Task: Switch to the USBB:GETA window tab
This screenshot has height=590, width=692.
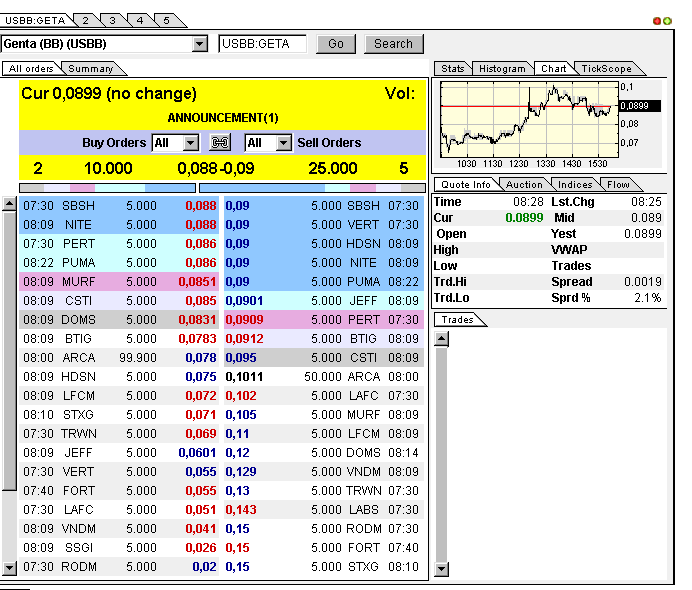Action: click(35, 20)
